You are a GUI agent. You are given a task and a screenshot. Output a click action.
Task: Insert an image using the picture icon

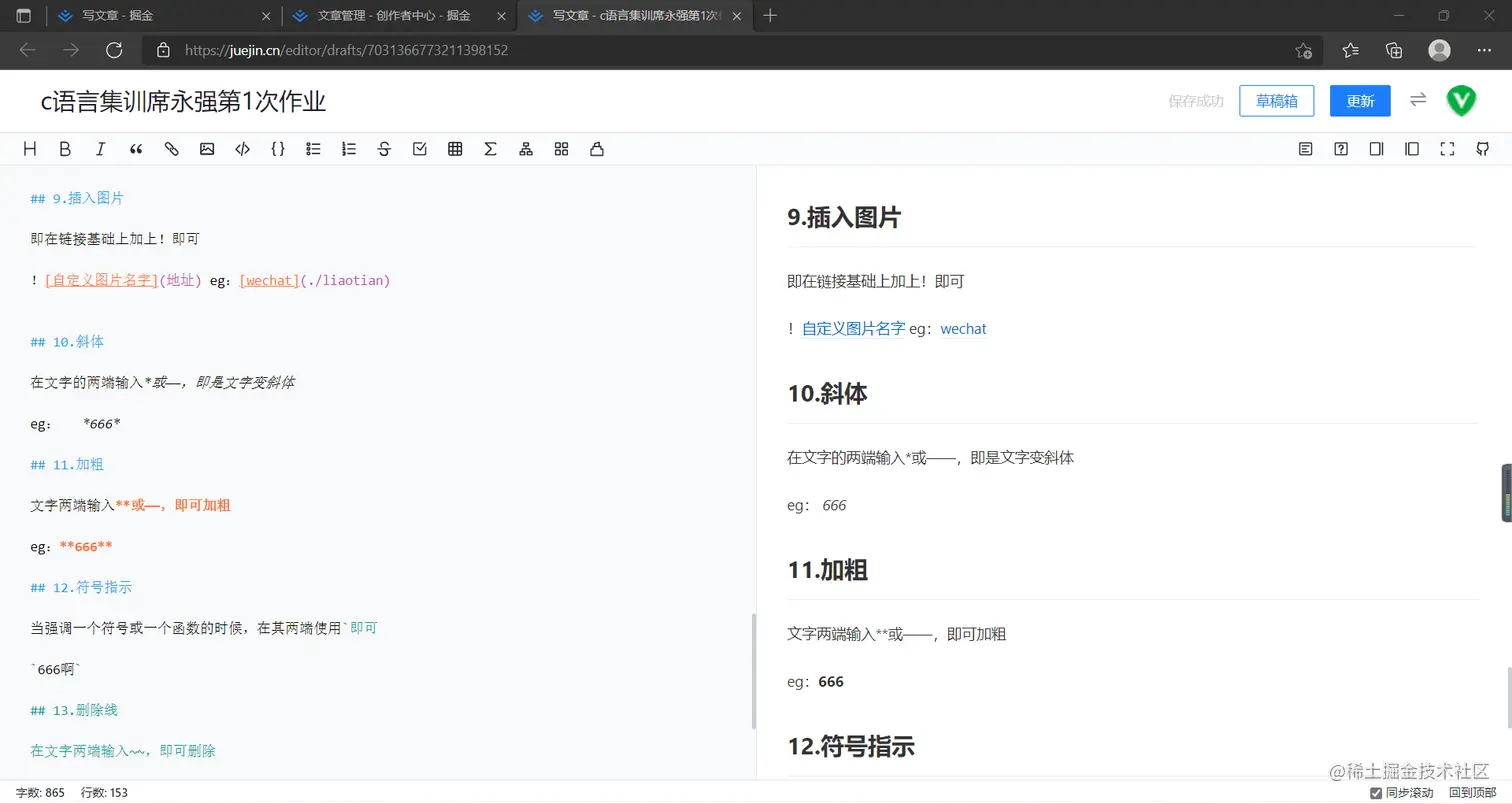207,149
